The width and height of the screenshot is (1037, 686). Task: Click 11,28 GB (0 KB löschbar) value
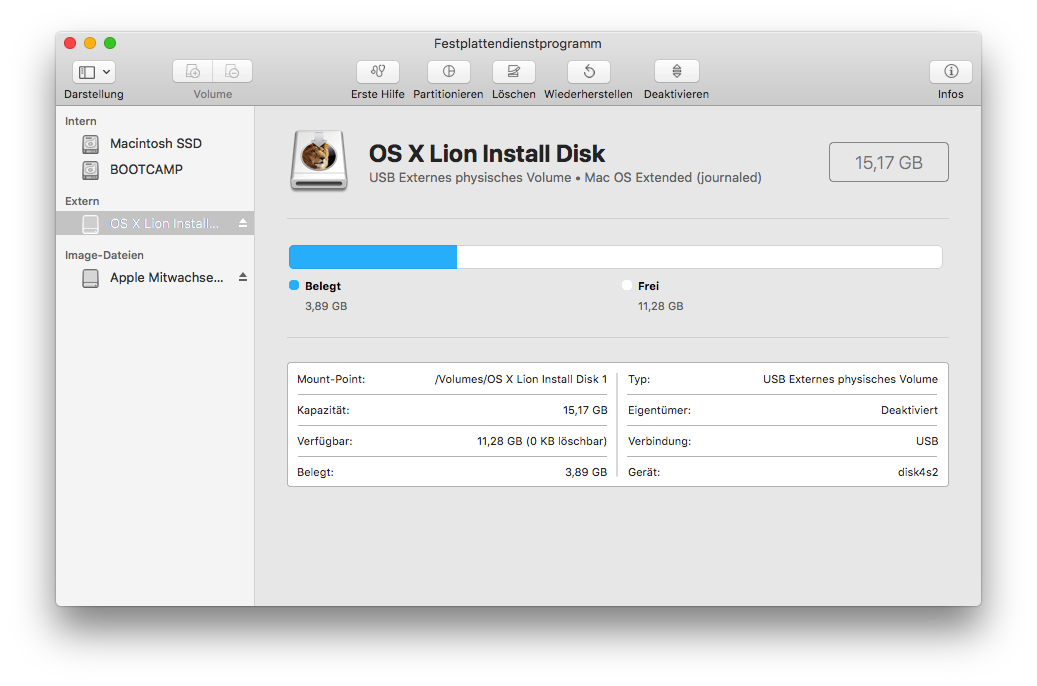tap(542, 441)
